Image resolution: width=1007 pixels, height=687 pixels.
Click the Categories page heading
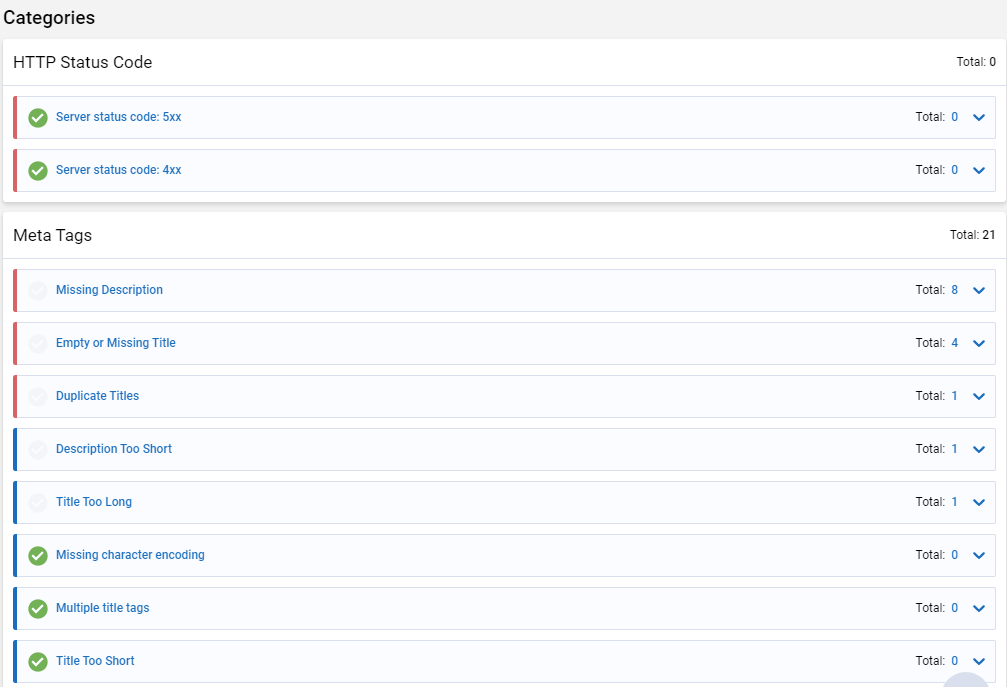tap(49, 17)
